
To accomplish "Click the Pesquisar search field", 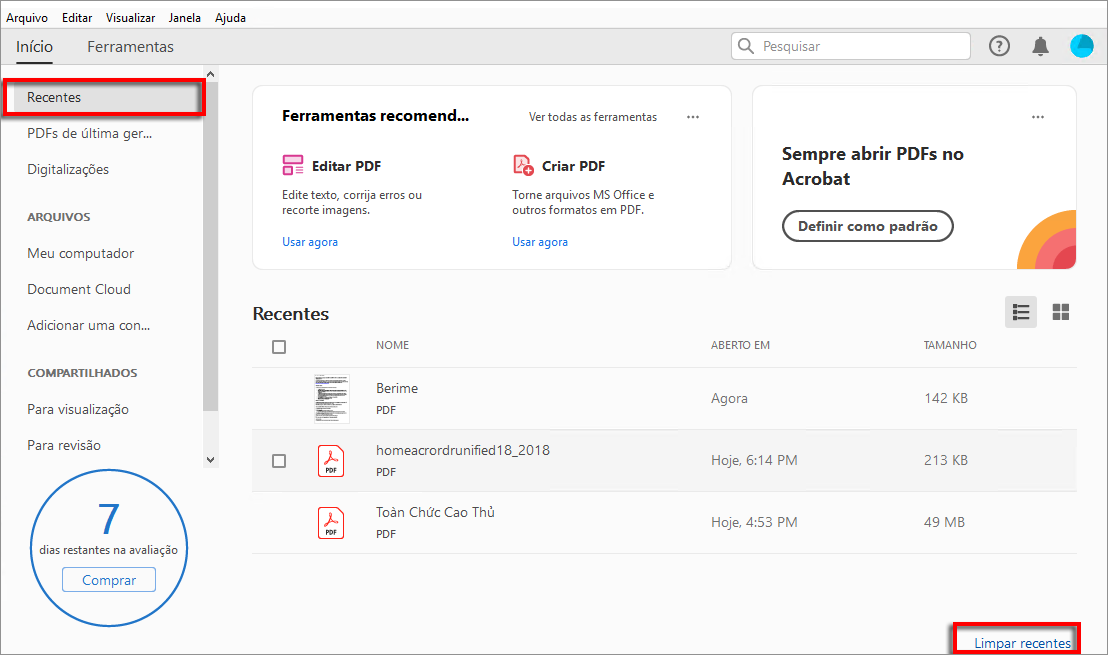I will tap(860, 46).
